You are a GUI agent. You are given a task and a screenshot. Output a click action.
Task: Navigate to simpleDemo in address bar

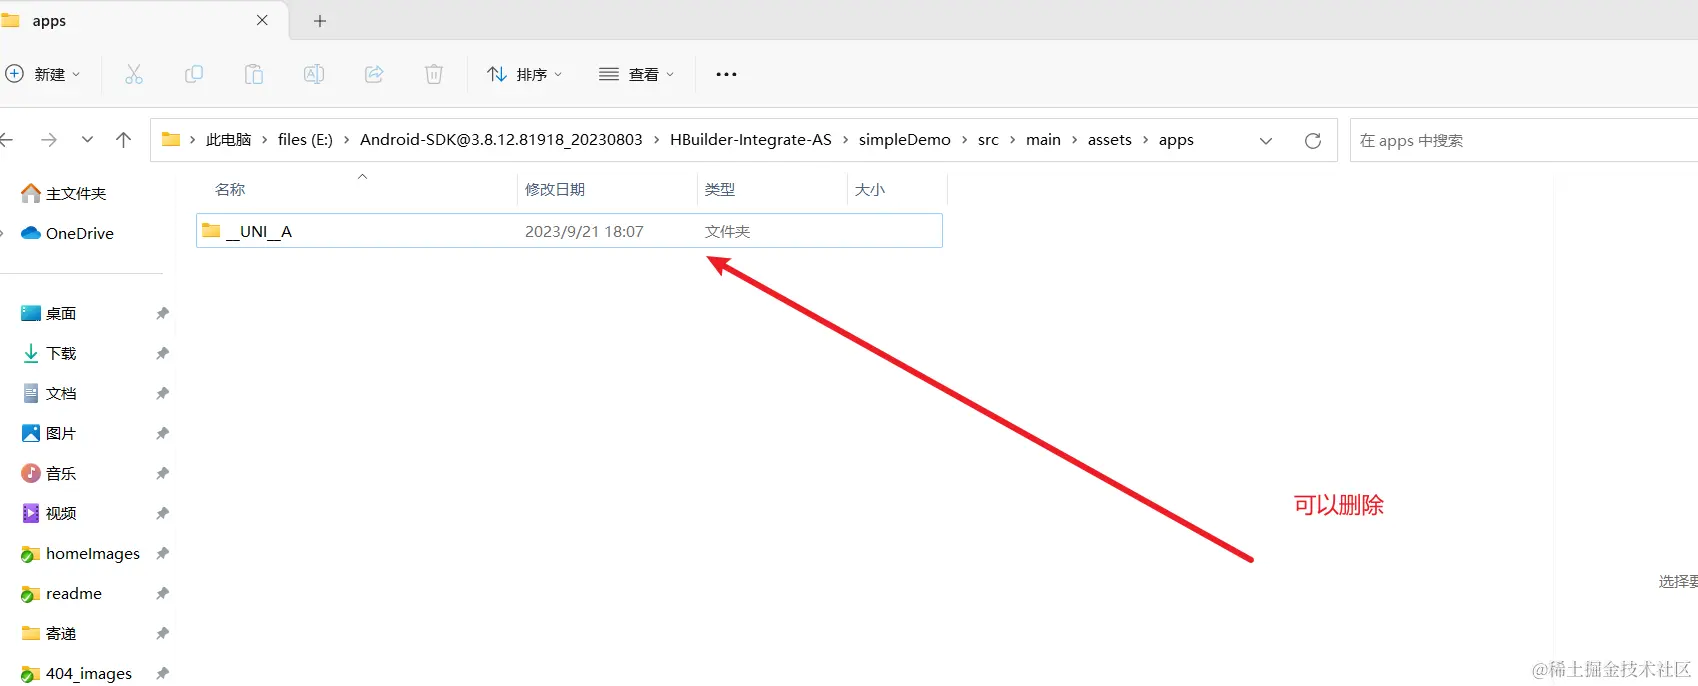(x=904, y=140)
